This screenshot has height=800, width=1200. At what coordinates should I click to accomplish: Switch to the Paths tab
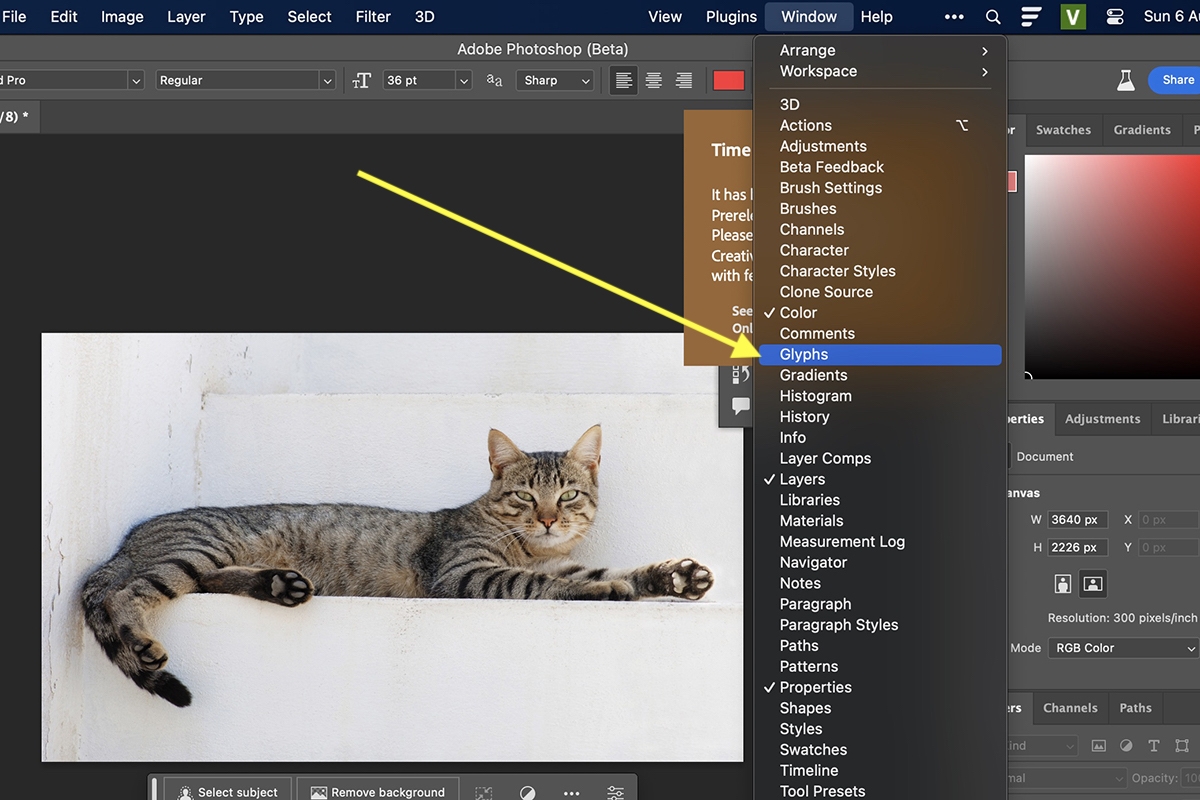click(1135, 708)
